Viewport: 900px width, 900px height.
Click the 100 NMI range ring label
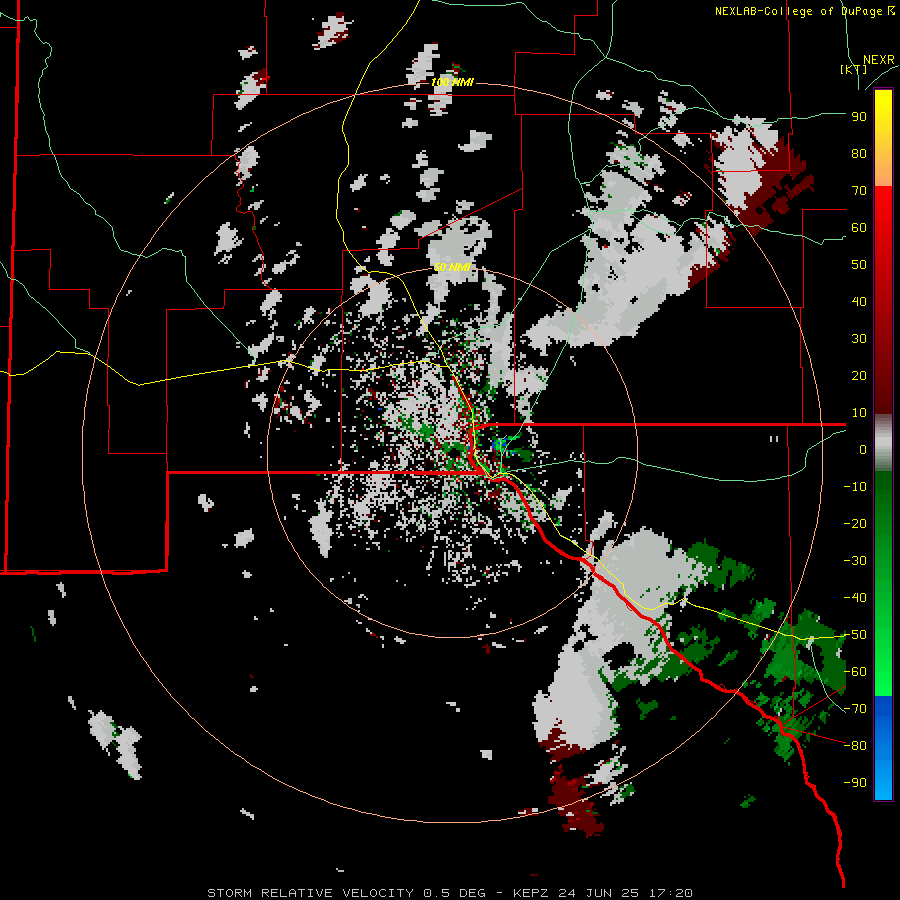pyautogui.click(x=452, y=82)
